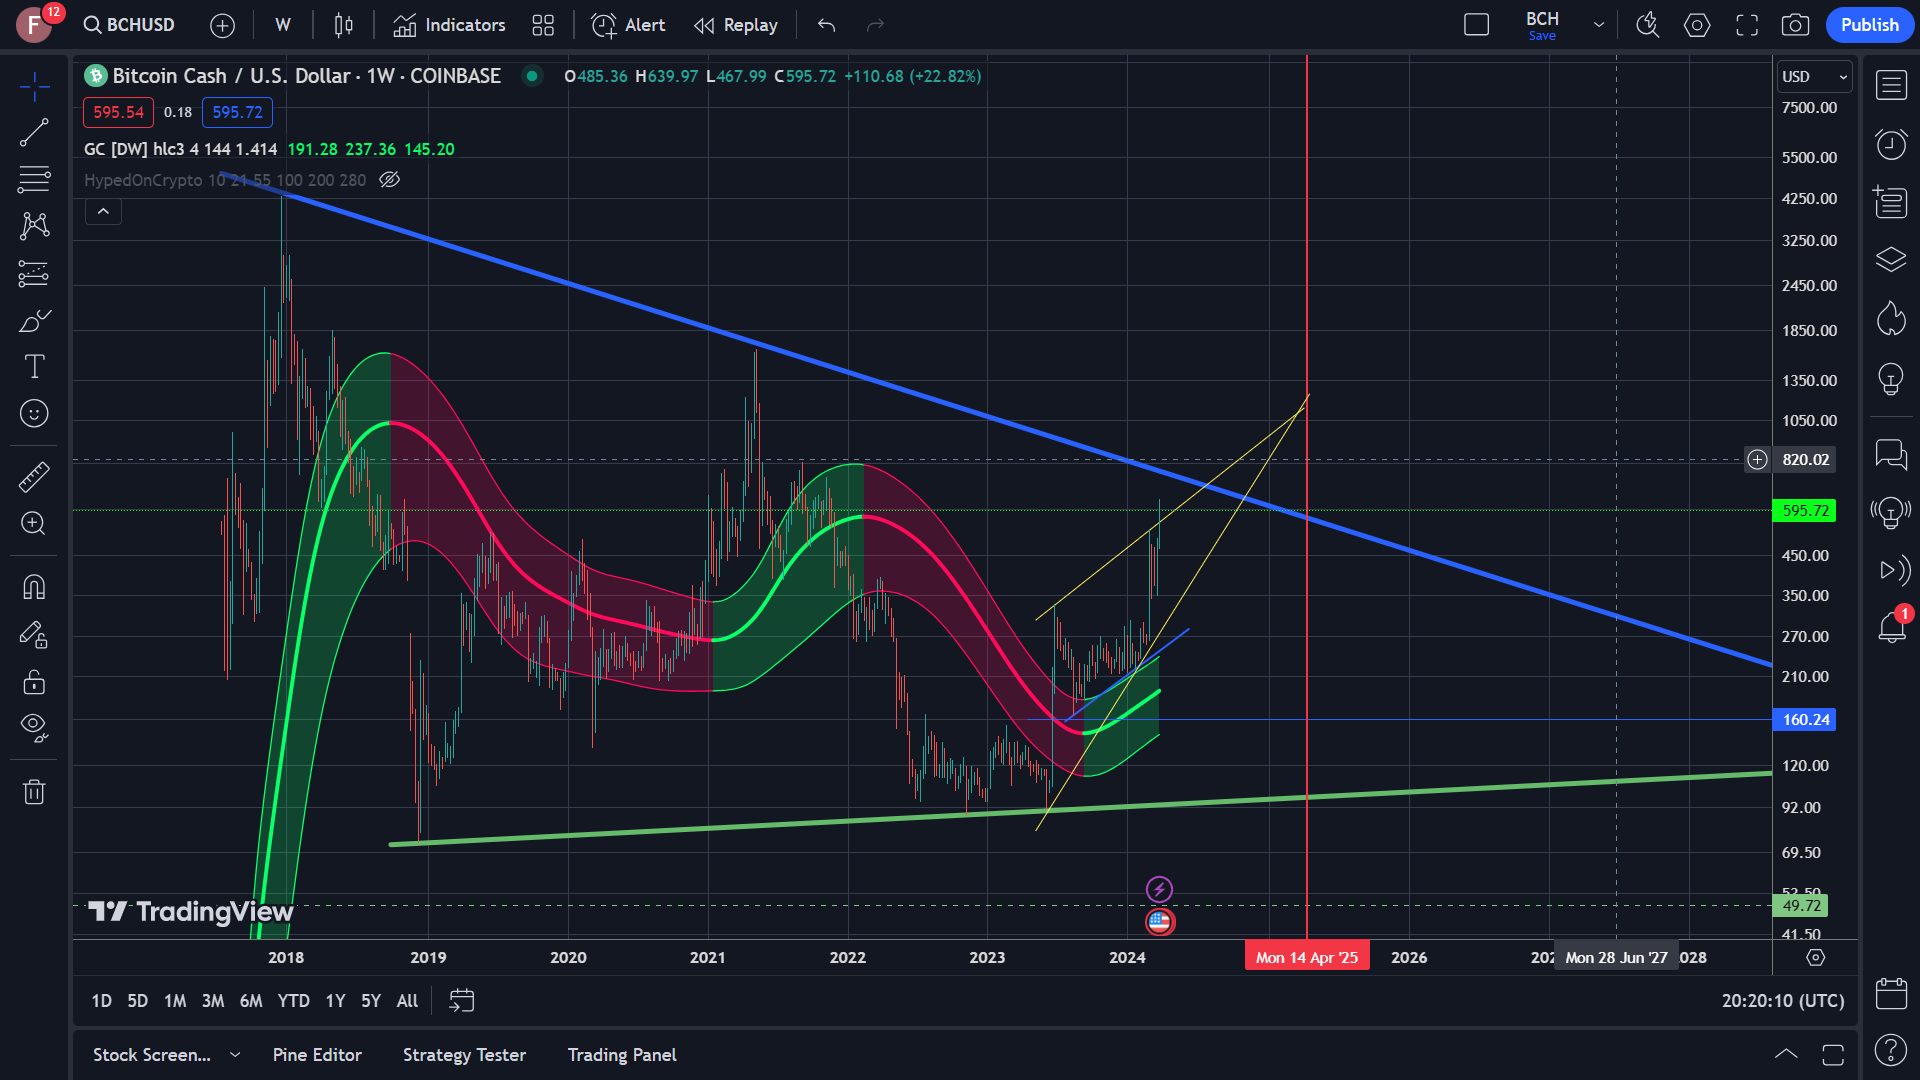The height and width of the screenshot is (1080, 1920).
Task: Open the help center question mark
Action: click(1891, 1050)
